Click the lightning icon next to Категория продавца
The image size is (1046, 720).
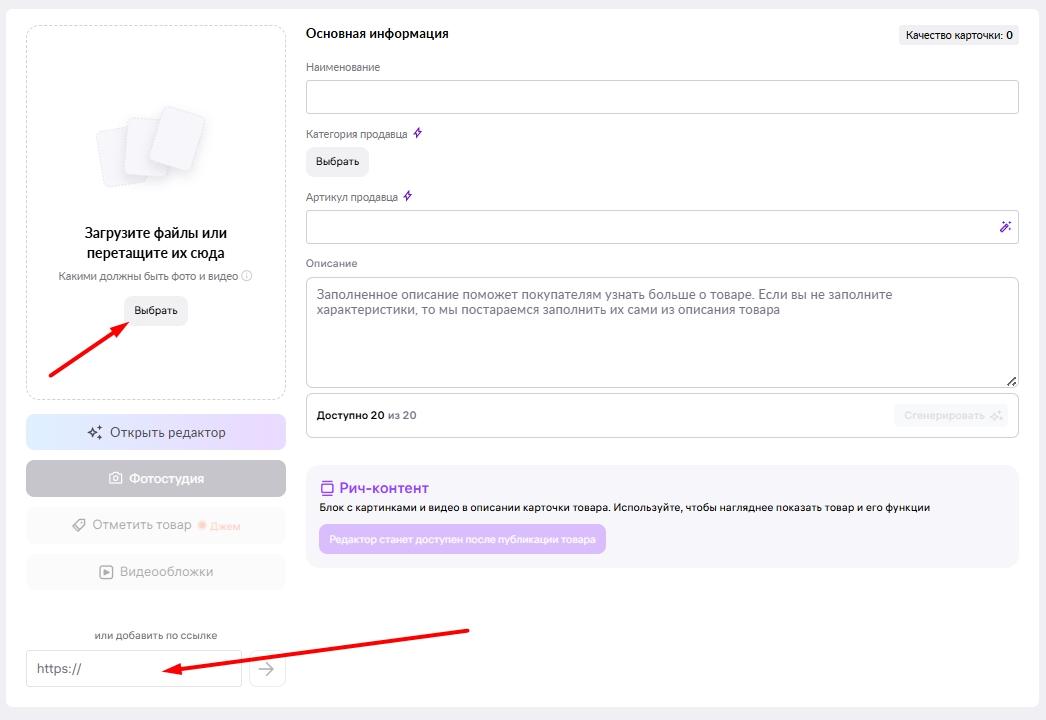click(x=418, y=133)
